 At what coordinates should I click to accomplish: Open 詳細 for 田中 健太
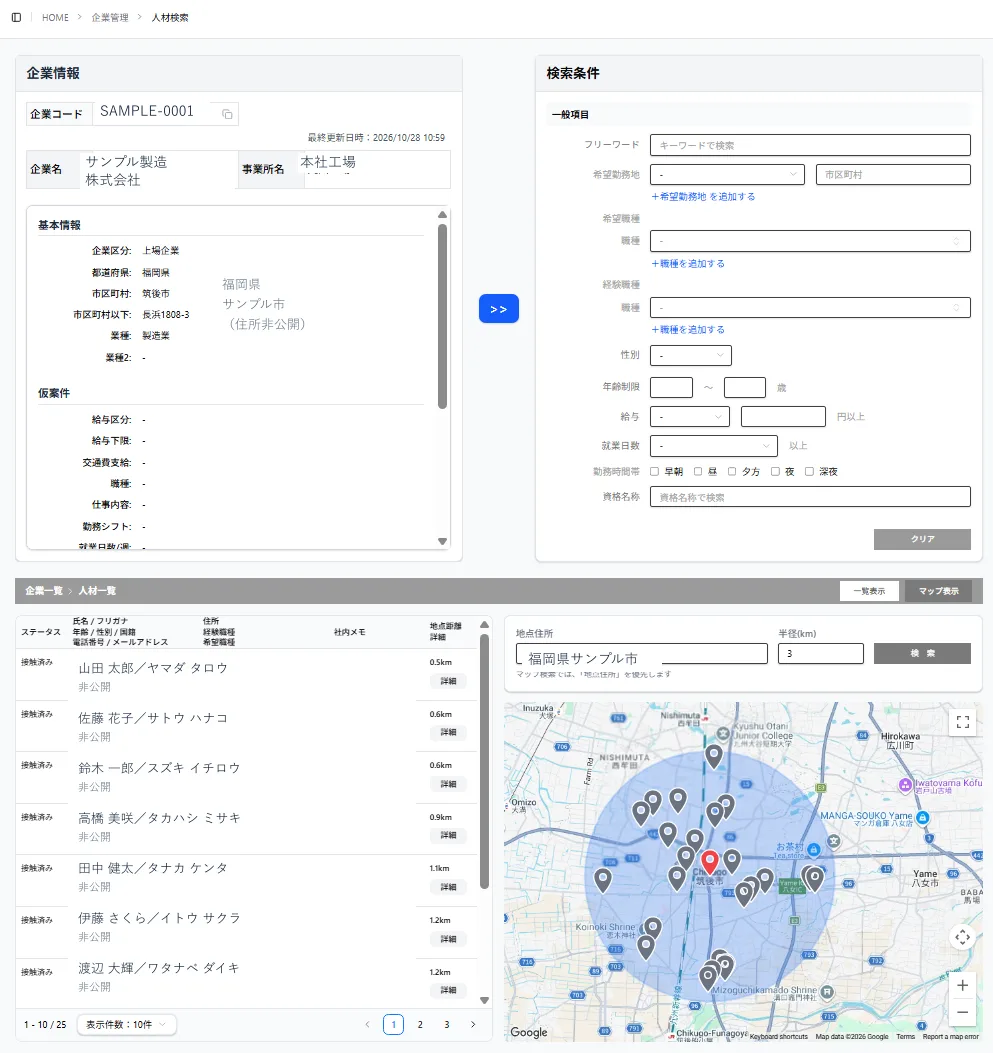click(448, 887)
